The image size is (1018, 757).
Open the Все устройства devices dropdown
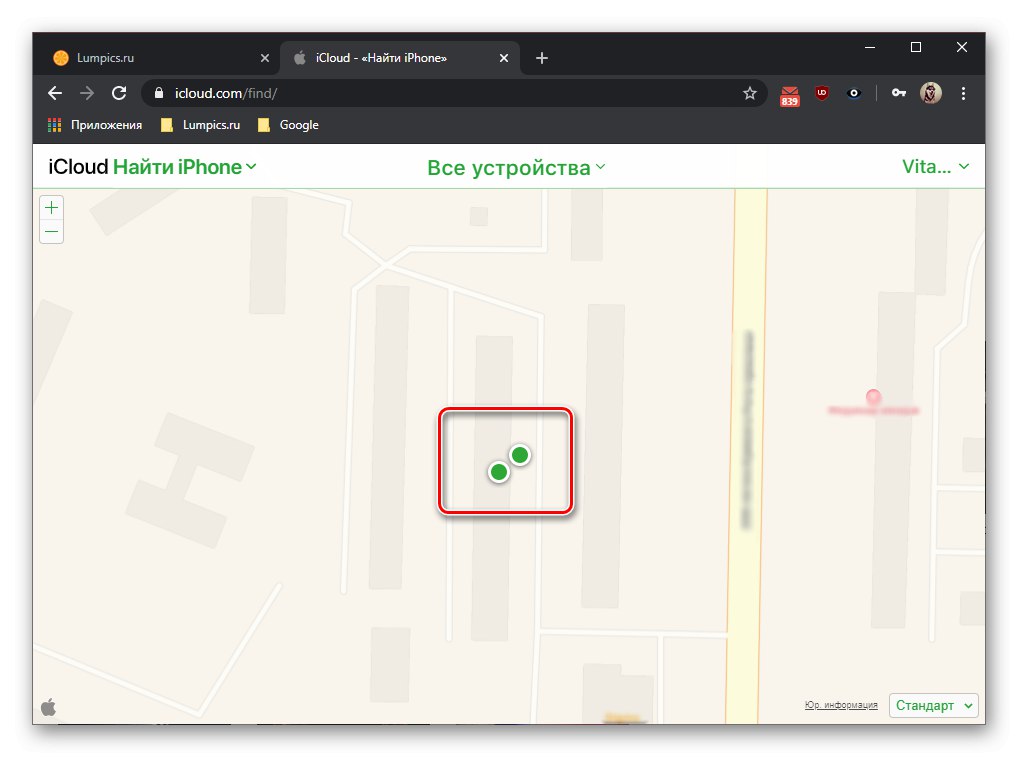click(516, 168)
